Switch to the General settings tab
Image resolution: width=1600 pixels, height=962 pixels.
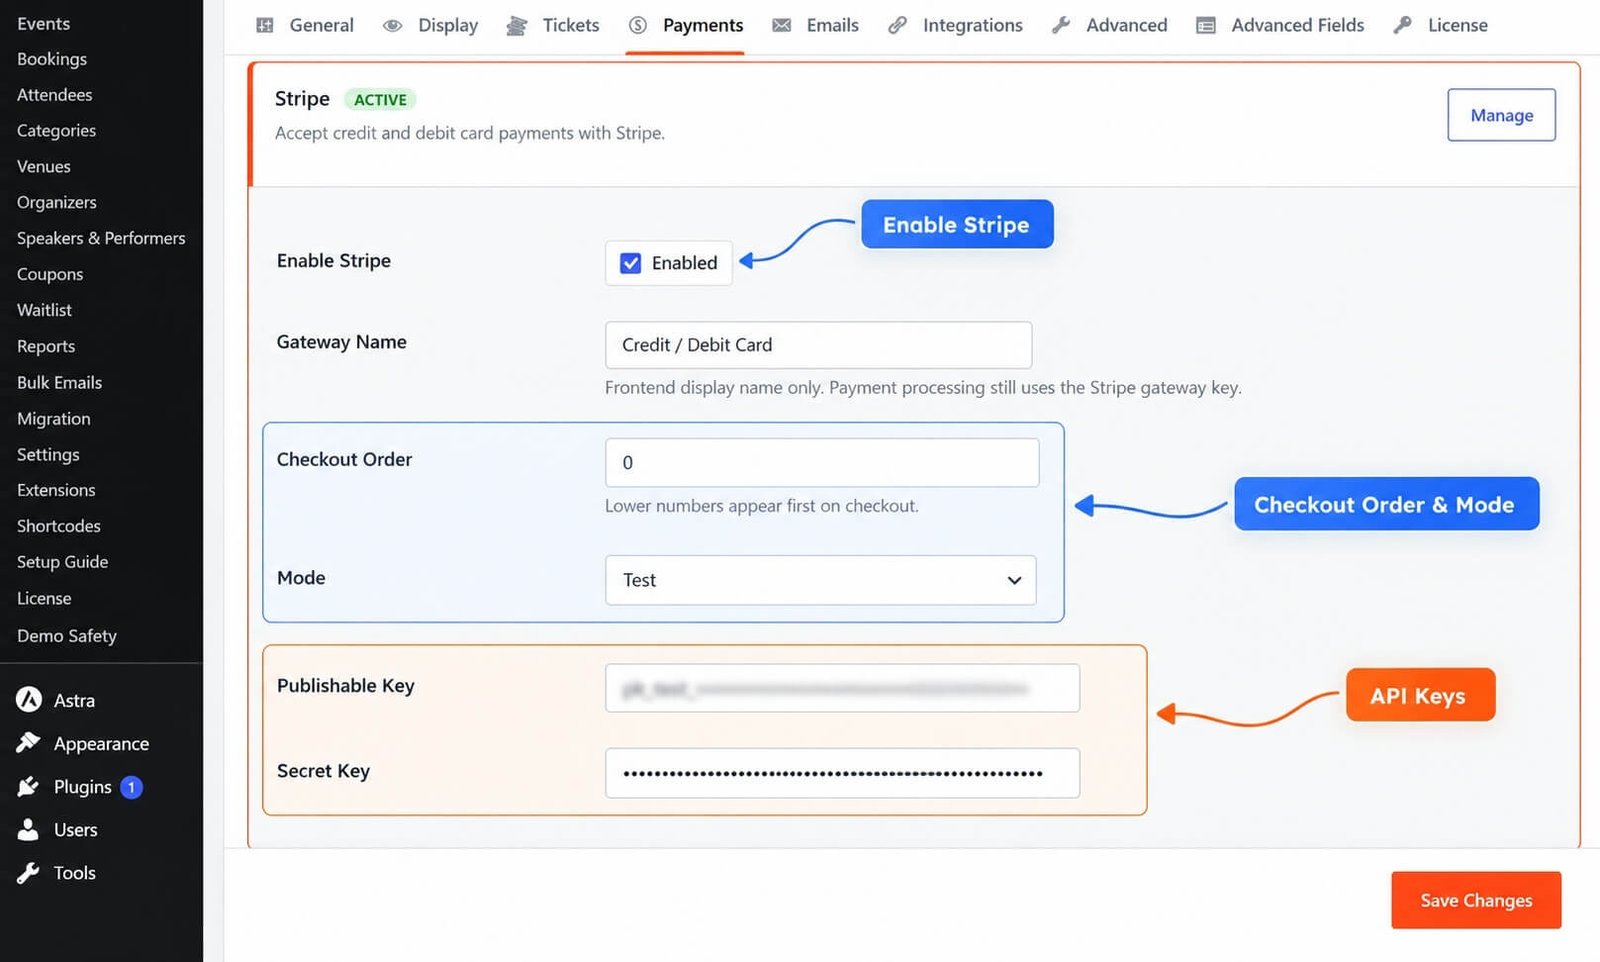tap(307, 25)
